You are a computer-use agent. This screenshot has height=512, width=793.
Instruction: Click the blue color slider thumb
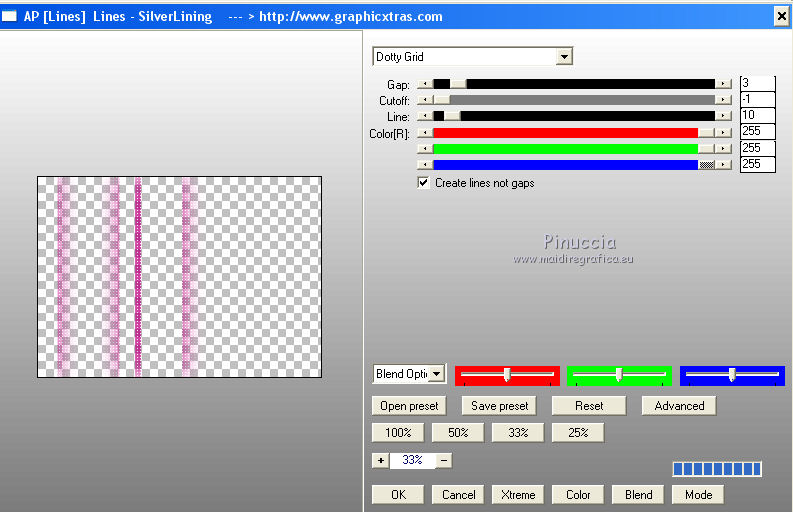[x=707, y=165]
